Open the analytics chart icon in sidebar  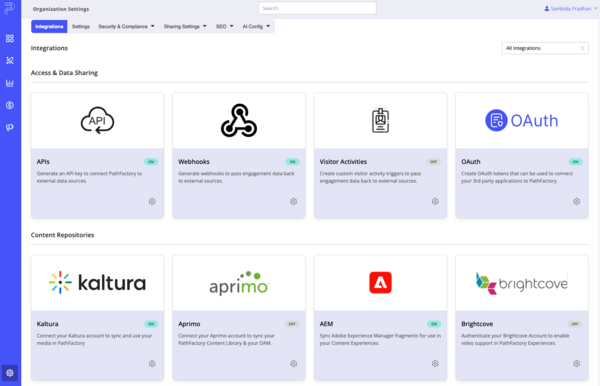(10, 83)
